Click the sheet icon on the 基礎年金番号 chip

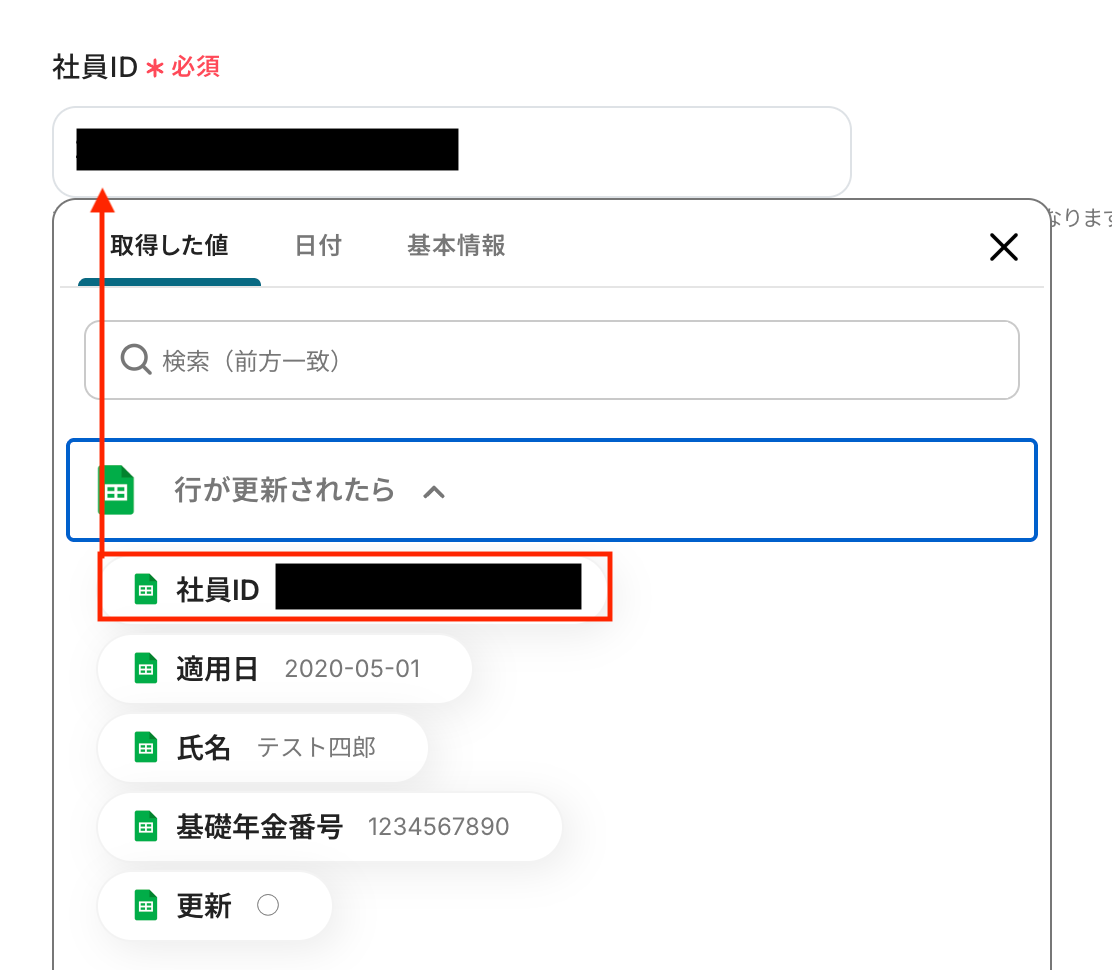(x=145, y=826)
